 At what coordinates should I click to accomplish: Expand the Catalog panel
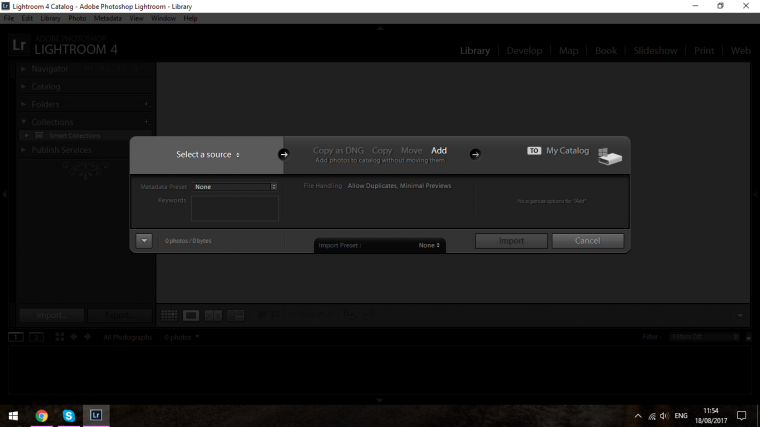23,86
